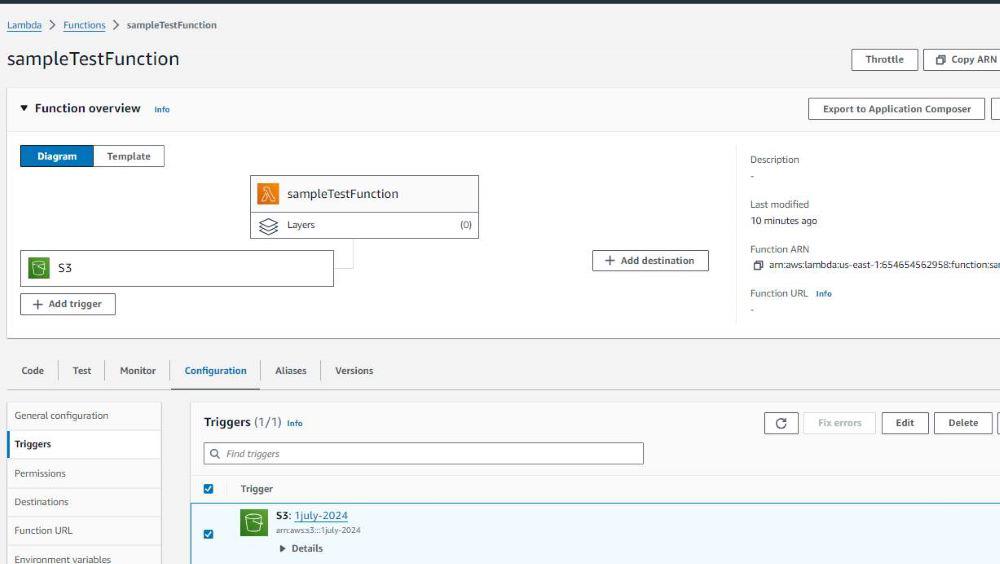Switch to the Monitor tab
1000x564 pixels.
point(138,371)
